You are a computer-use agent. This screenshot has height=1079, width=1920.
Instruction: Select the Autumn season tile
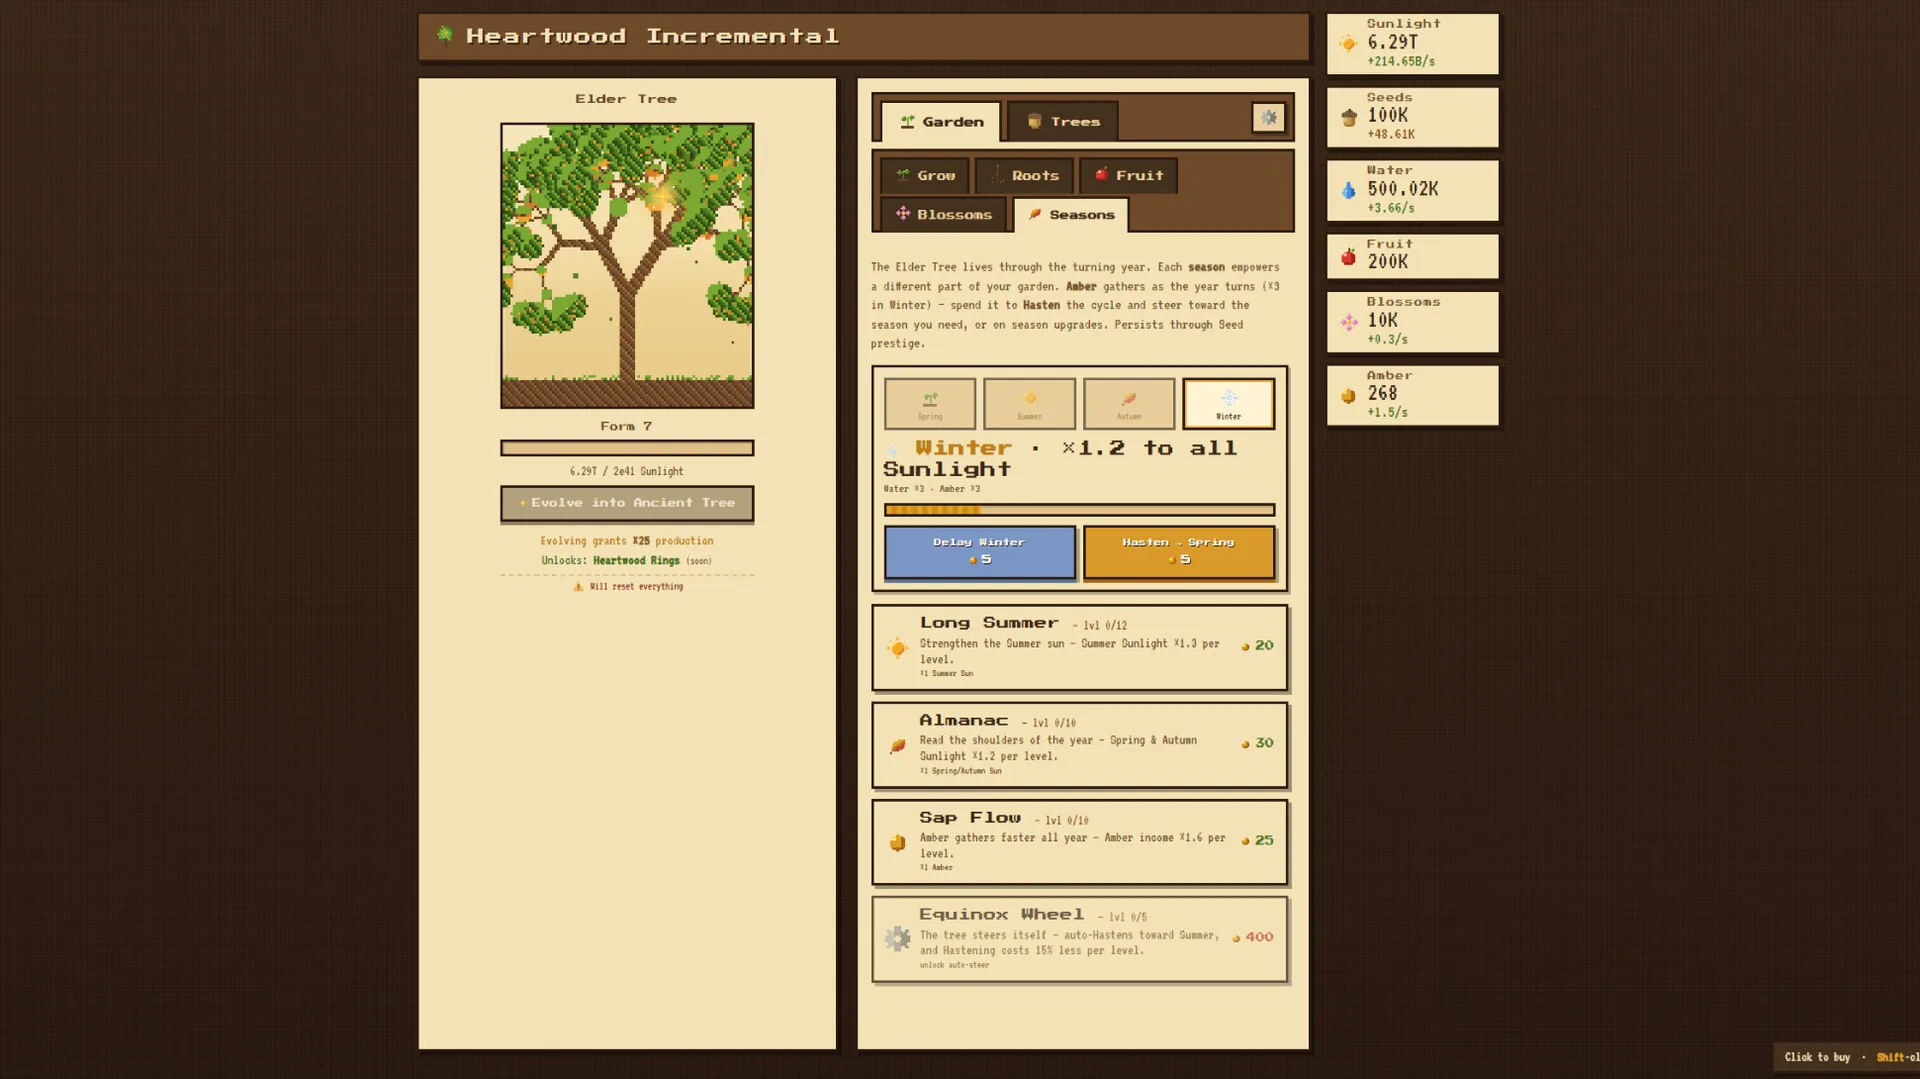tap(1128, 404)
